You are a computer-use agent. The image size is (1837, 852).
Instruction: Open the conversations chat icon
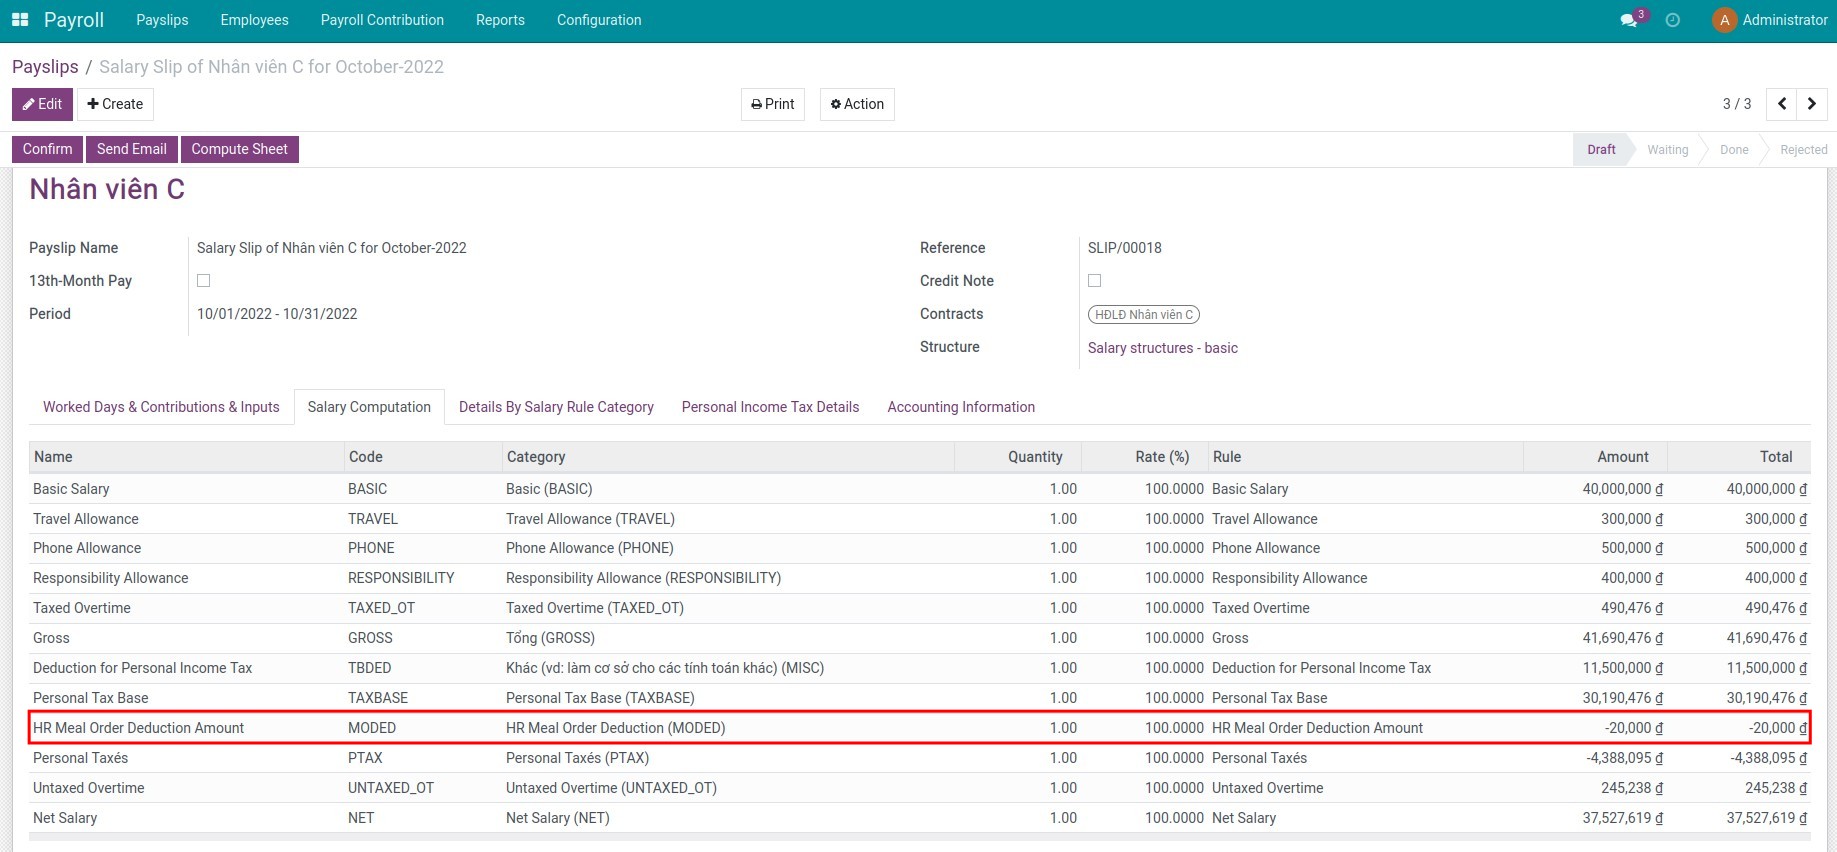click(x=1630, y=20)
